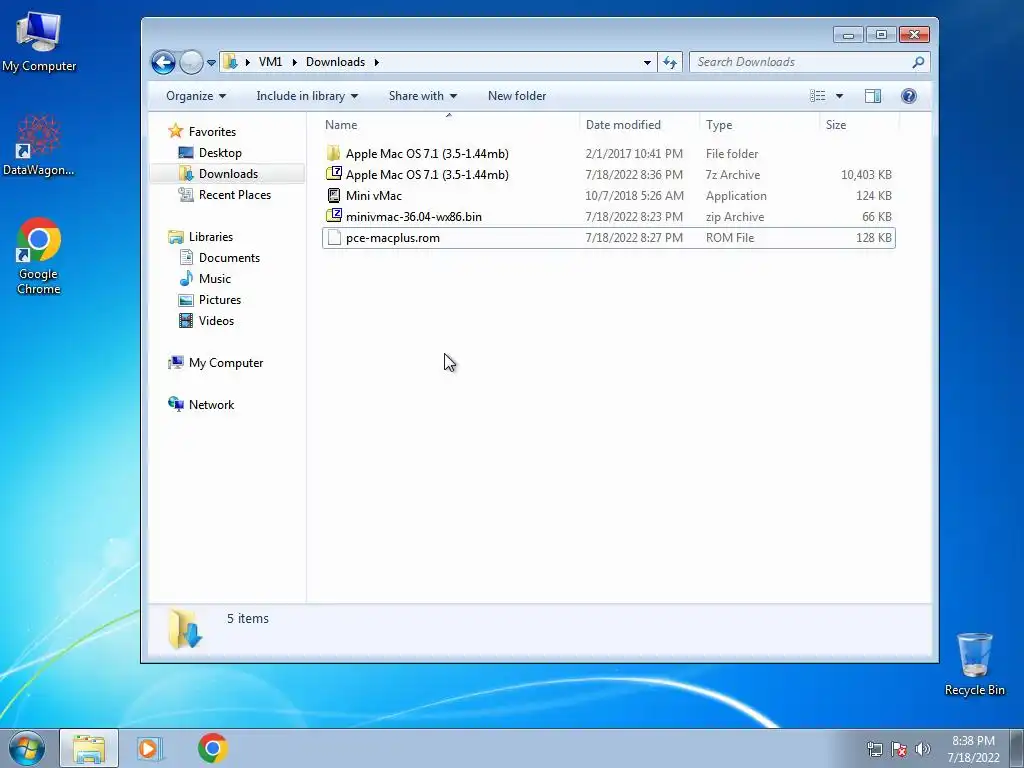The image size is (1024, 768).
Task: Open the Documents library
Action: 229,257
